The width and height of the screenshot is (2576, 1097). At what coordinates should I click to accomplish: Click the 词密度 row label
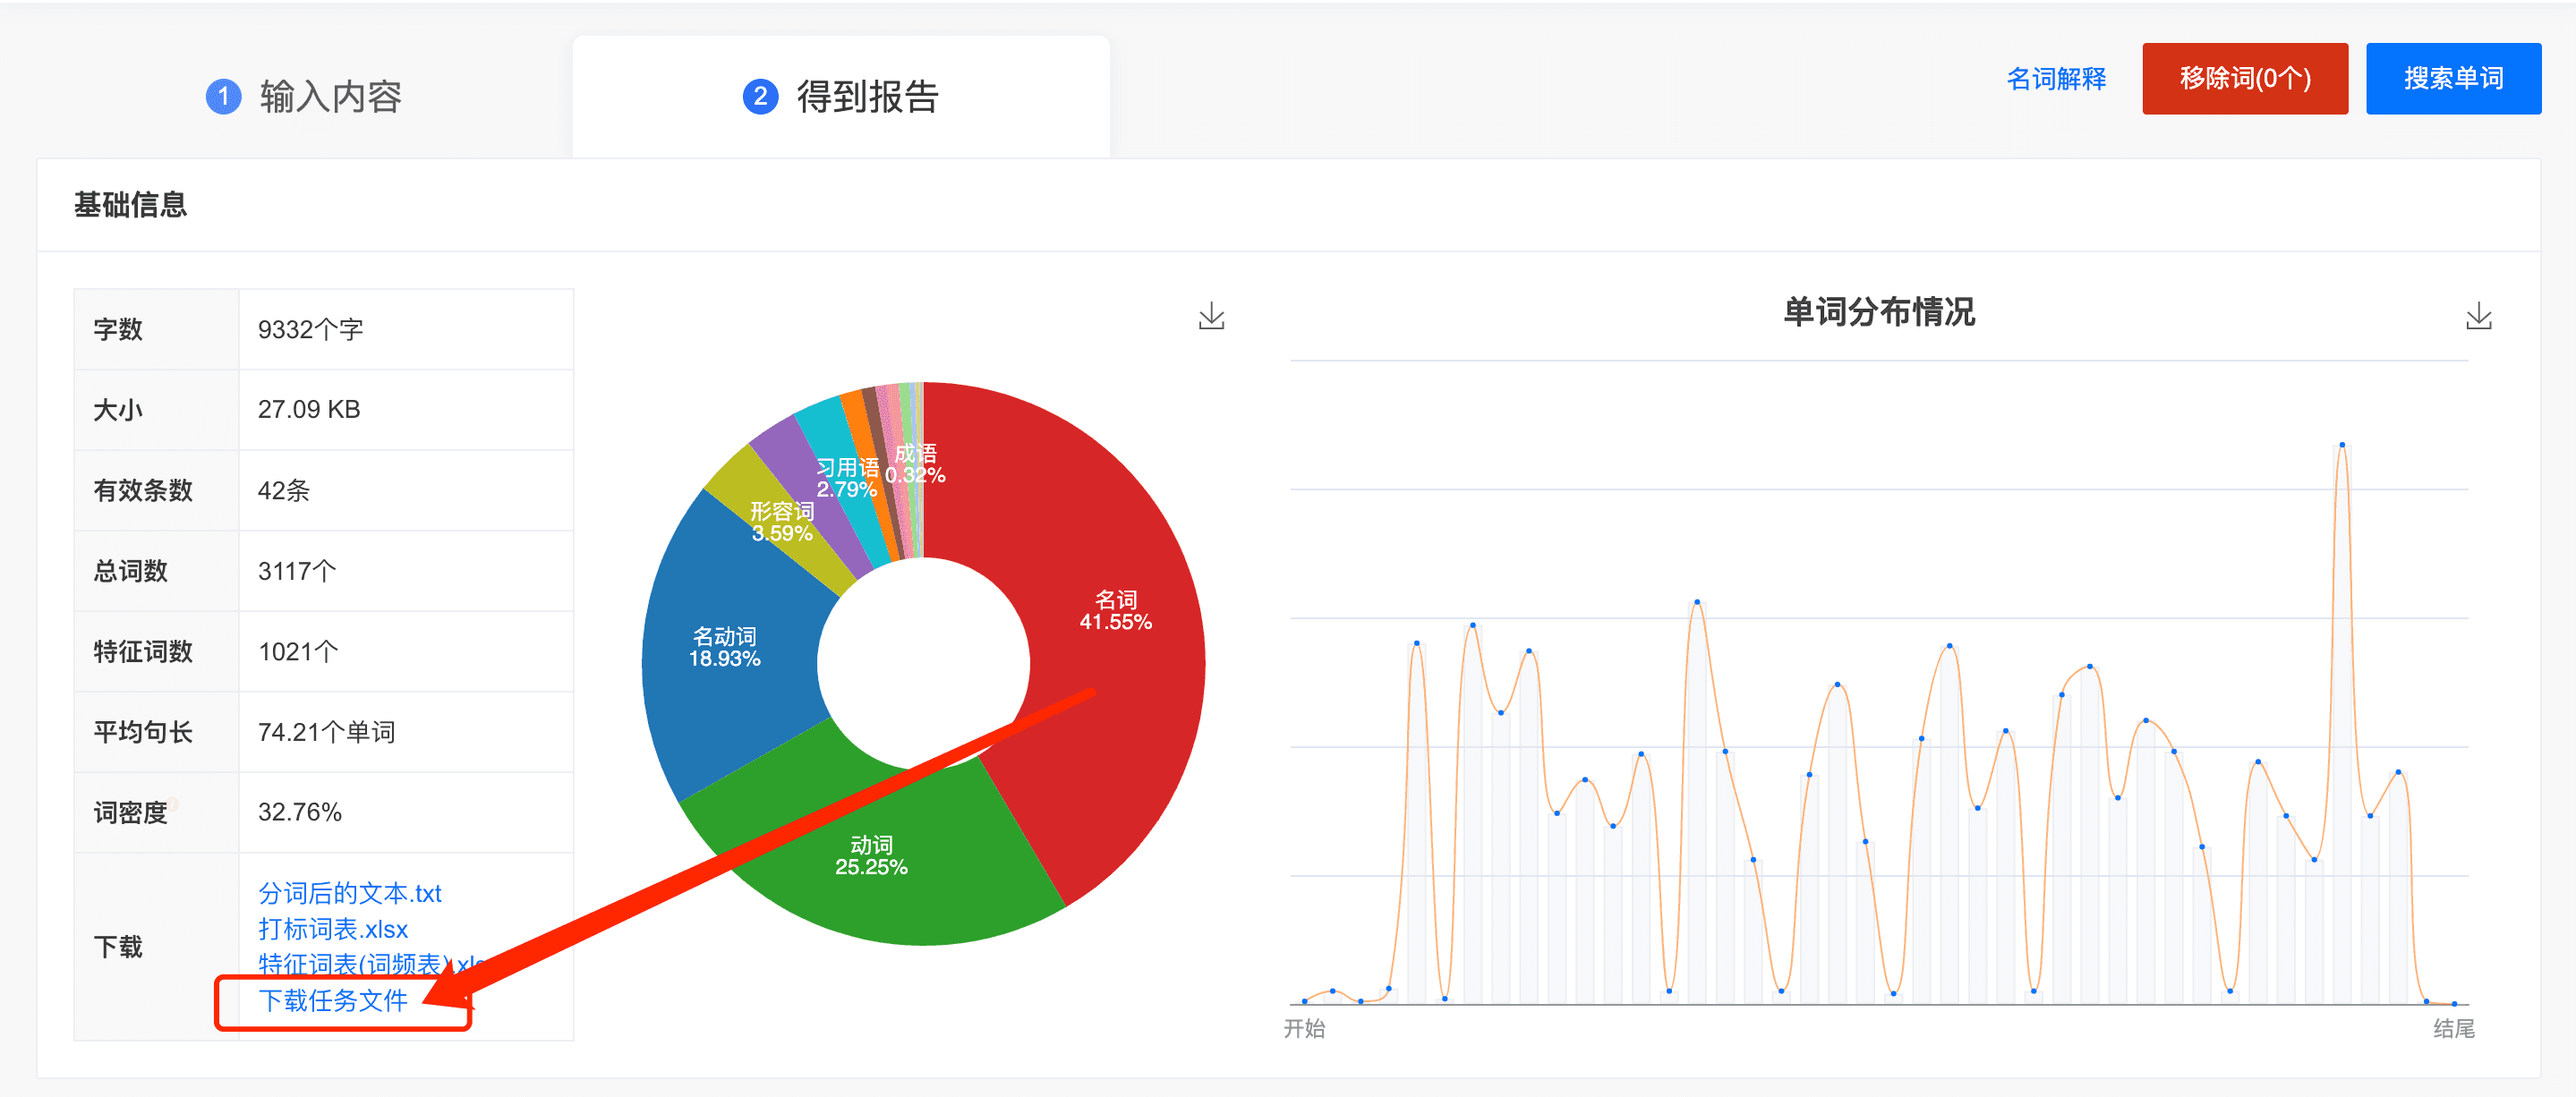tap(130, 812)
